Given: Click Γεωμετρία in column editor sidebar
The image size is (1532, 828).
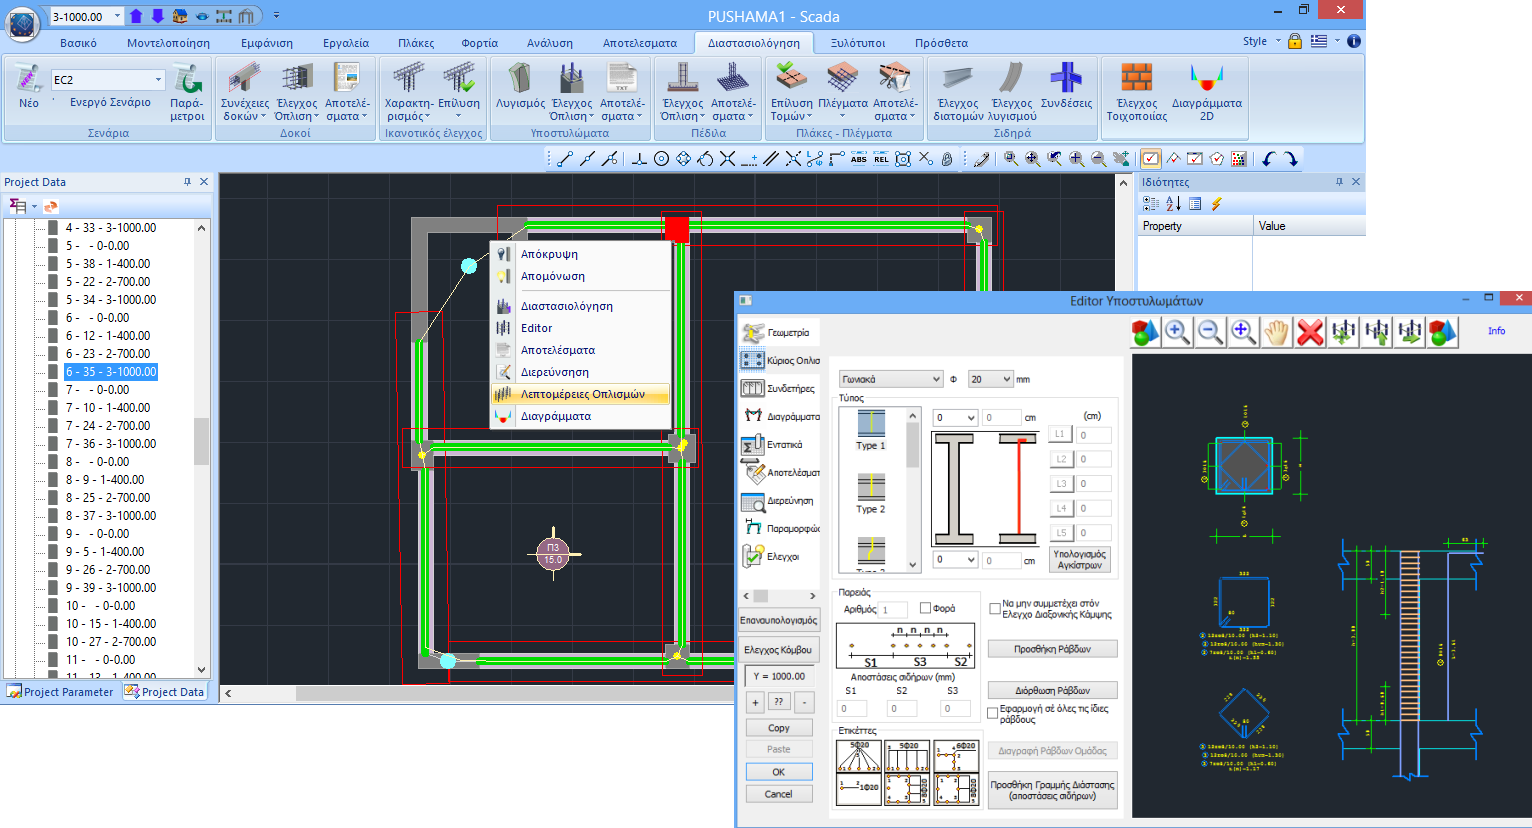Looking at the screenshot, I should pos(779,332).
